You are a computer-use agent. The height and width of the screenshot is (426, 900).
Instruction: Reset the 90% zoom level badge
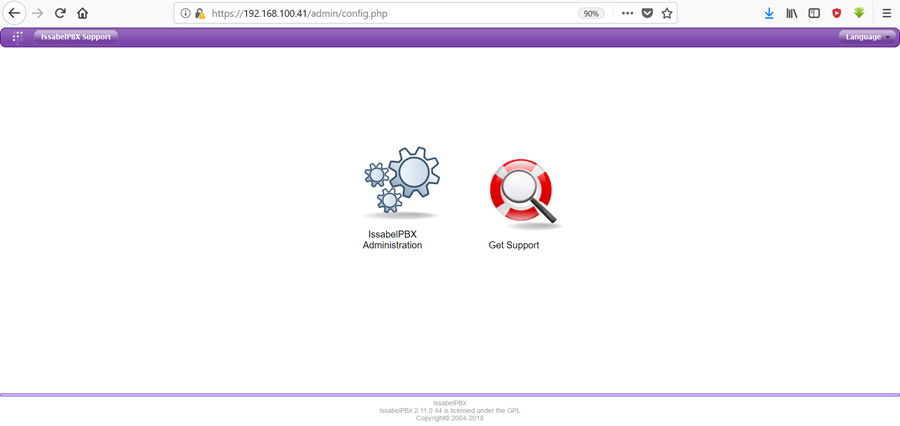[x=591, y=13]
